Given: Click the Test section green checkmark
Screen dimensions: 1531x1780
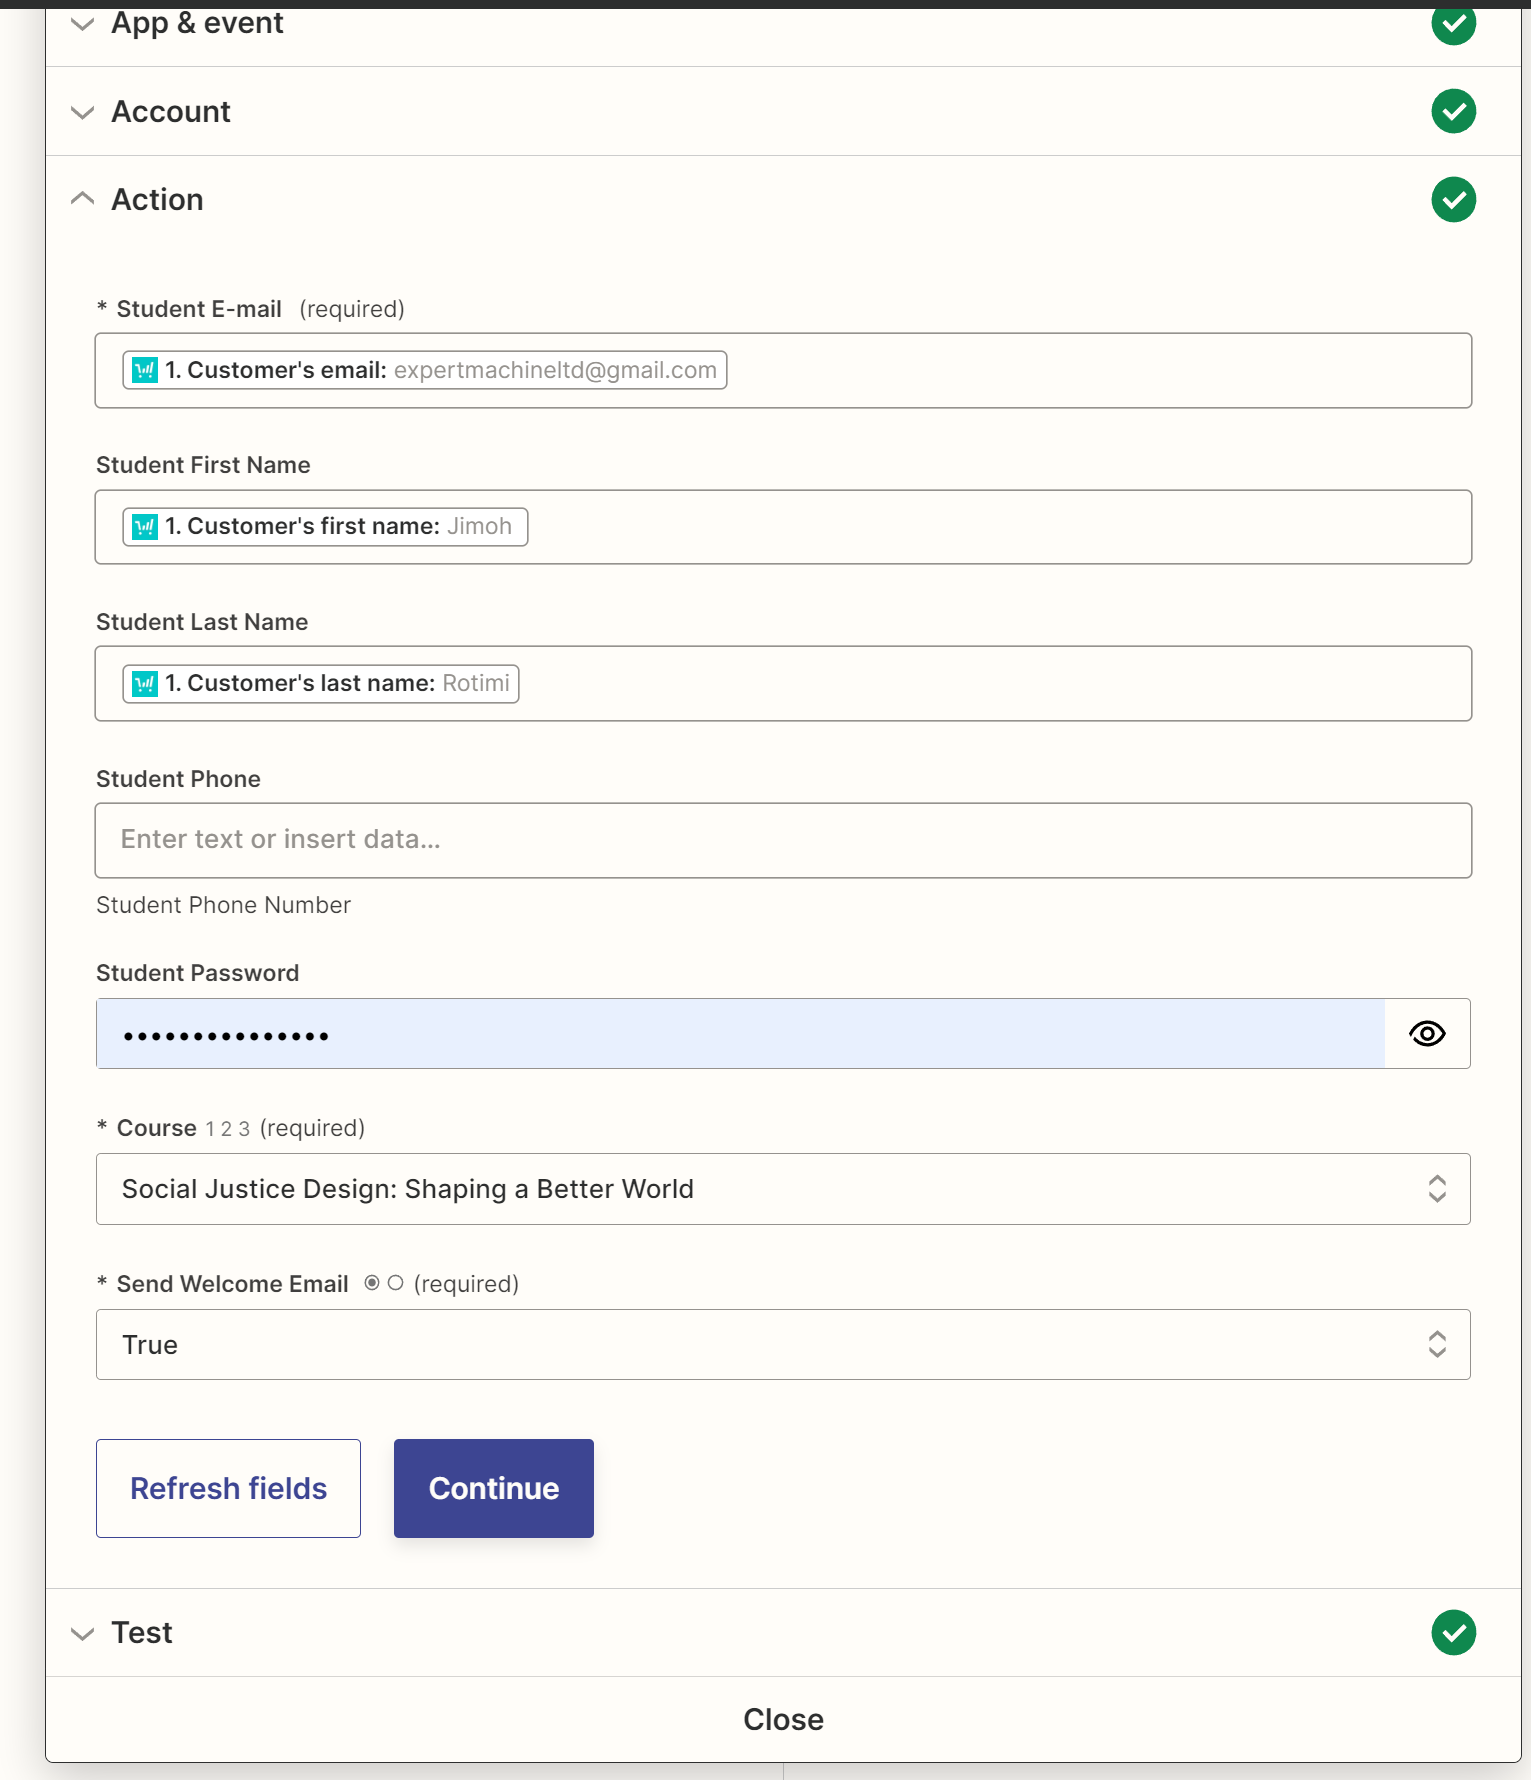Looking at the screenshot, I should click(x=1453, y=1633).
